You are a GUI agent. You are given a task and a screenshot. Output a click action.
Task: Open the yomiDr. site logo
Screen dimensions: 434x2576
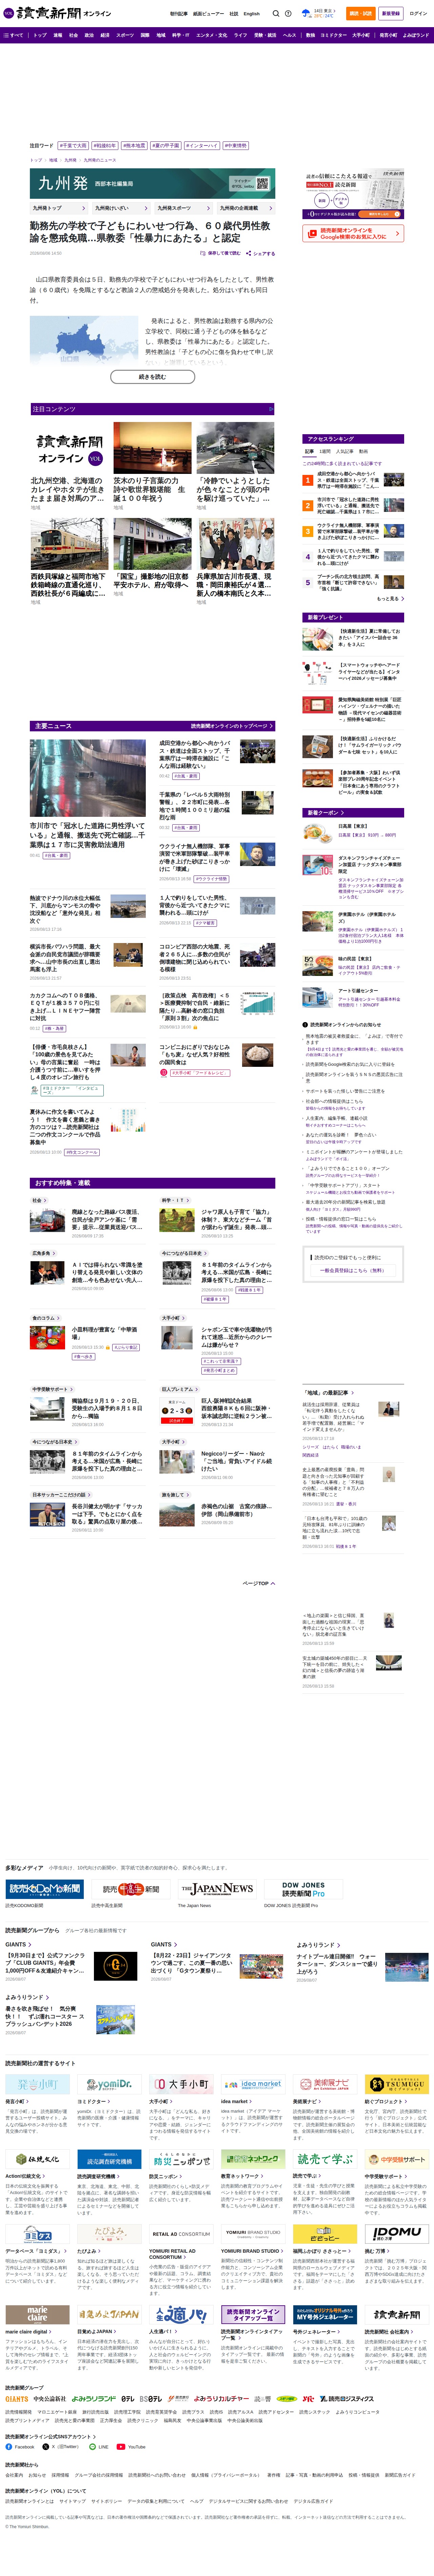109,2084
